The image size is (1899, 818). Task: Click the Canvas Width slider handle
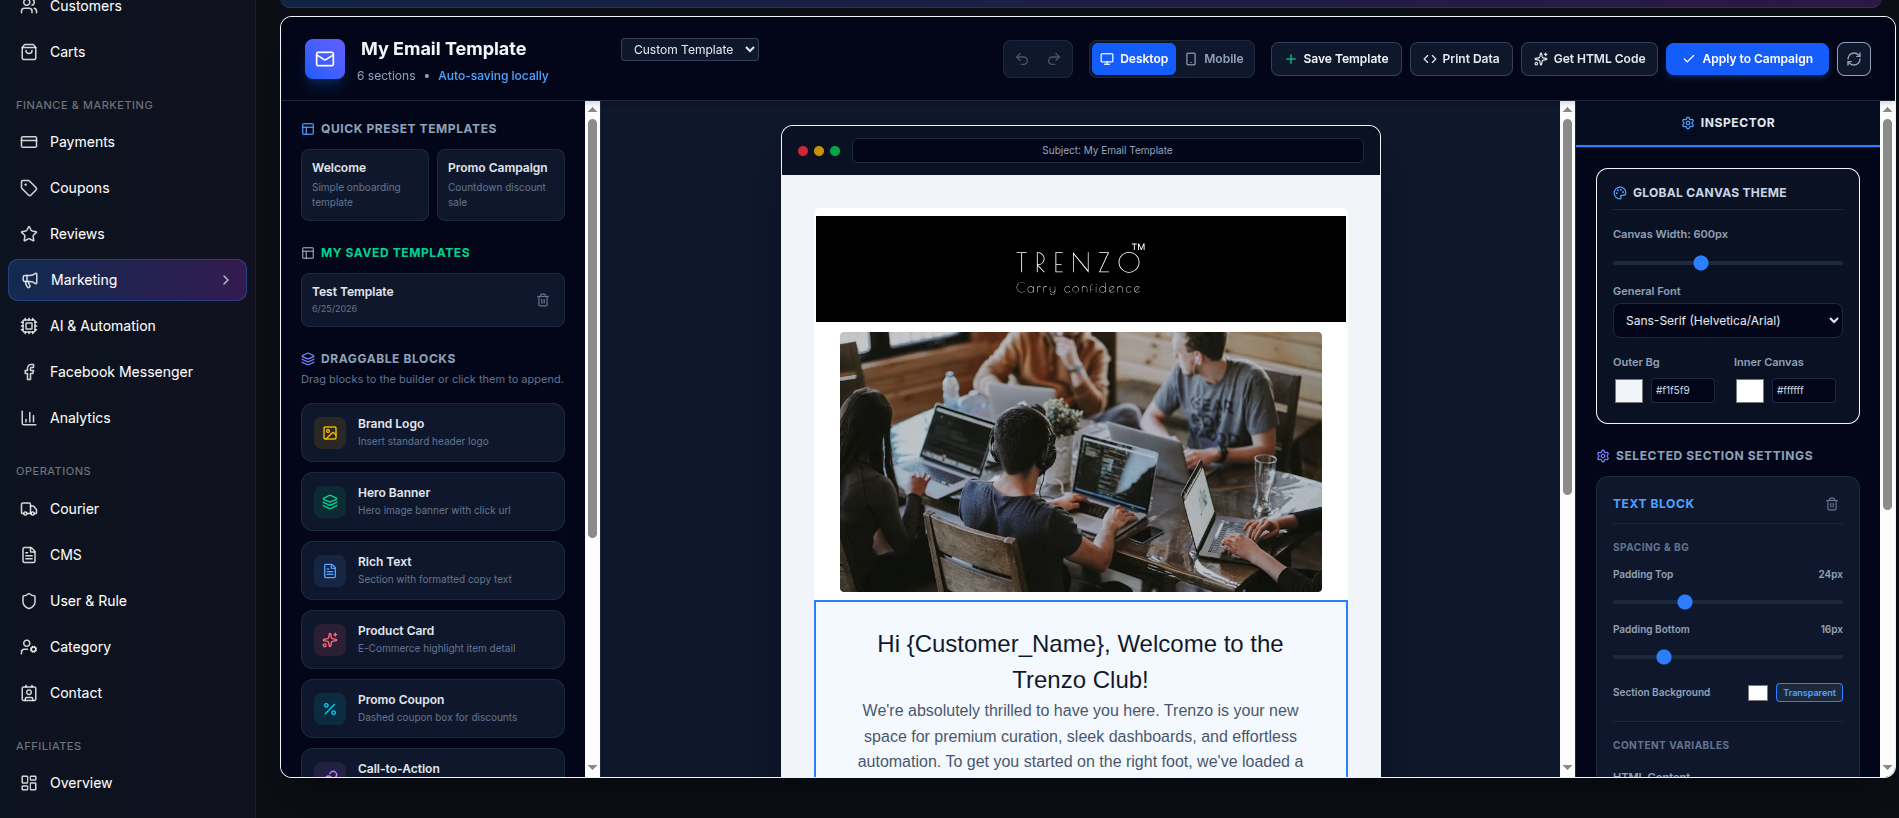click(x=1701, y=263)
